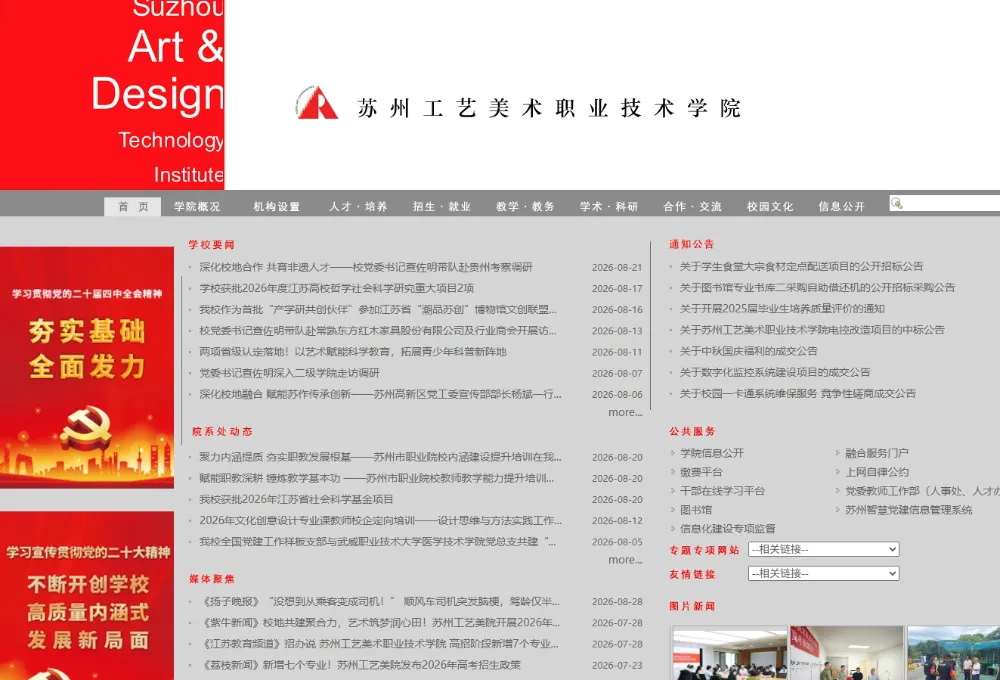Open 融合服务门户 link

(x=877, y=453)
